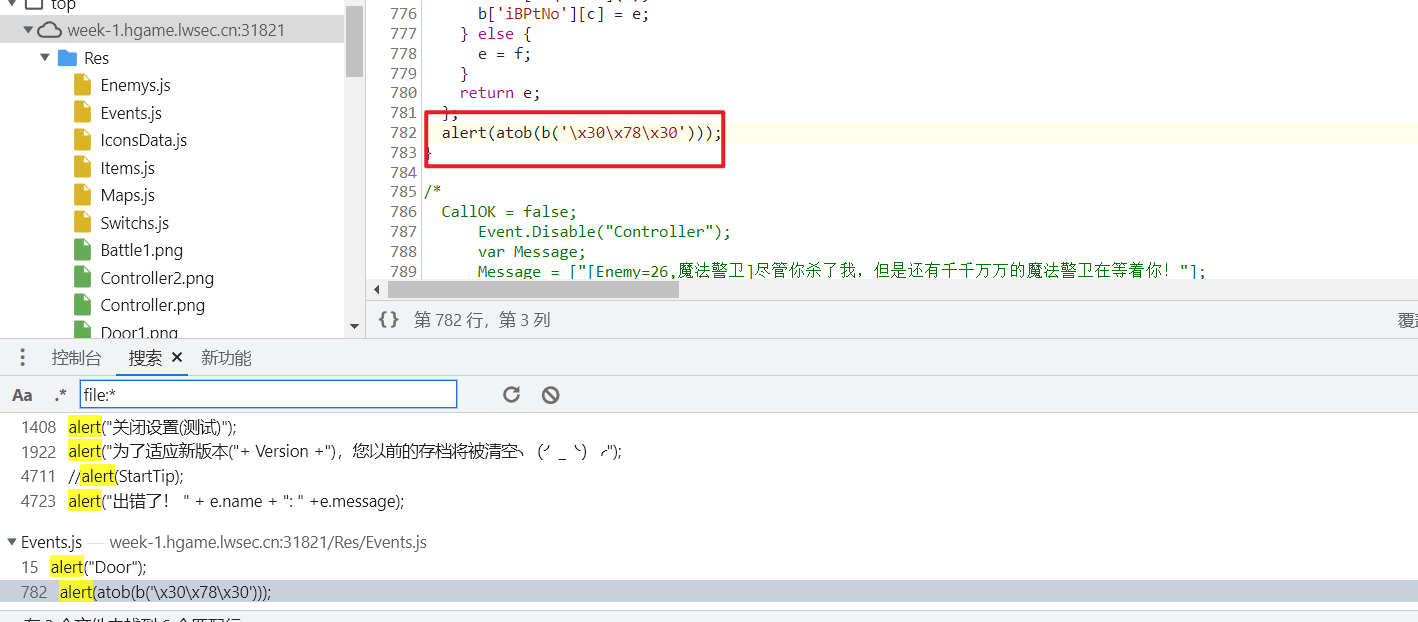The width and height of the screenshot is (1418, 622).
Task: Click the search query input field
Action: [x=268, y=394]
